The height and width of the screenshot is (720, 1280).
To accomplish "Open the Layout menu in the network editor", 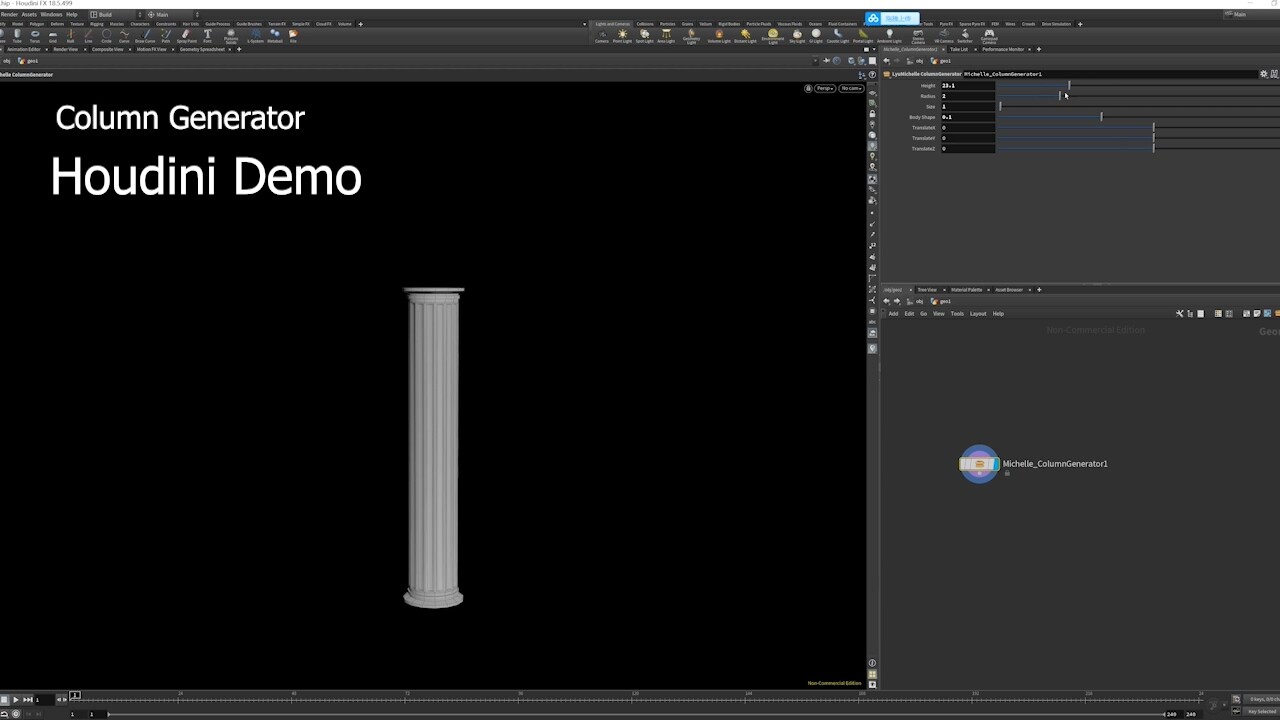I will (978, 313).
